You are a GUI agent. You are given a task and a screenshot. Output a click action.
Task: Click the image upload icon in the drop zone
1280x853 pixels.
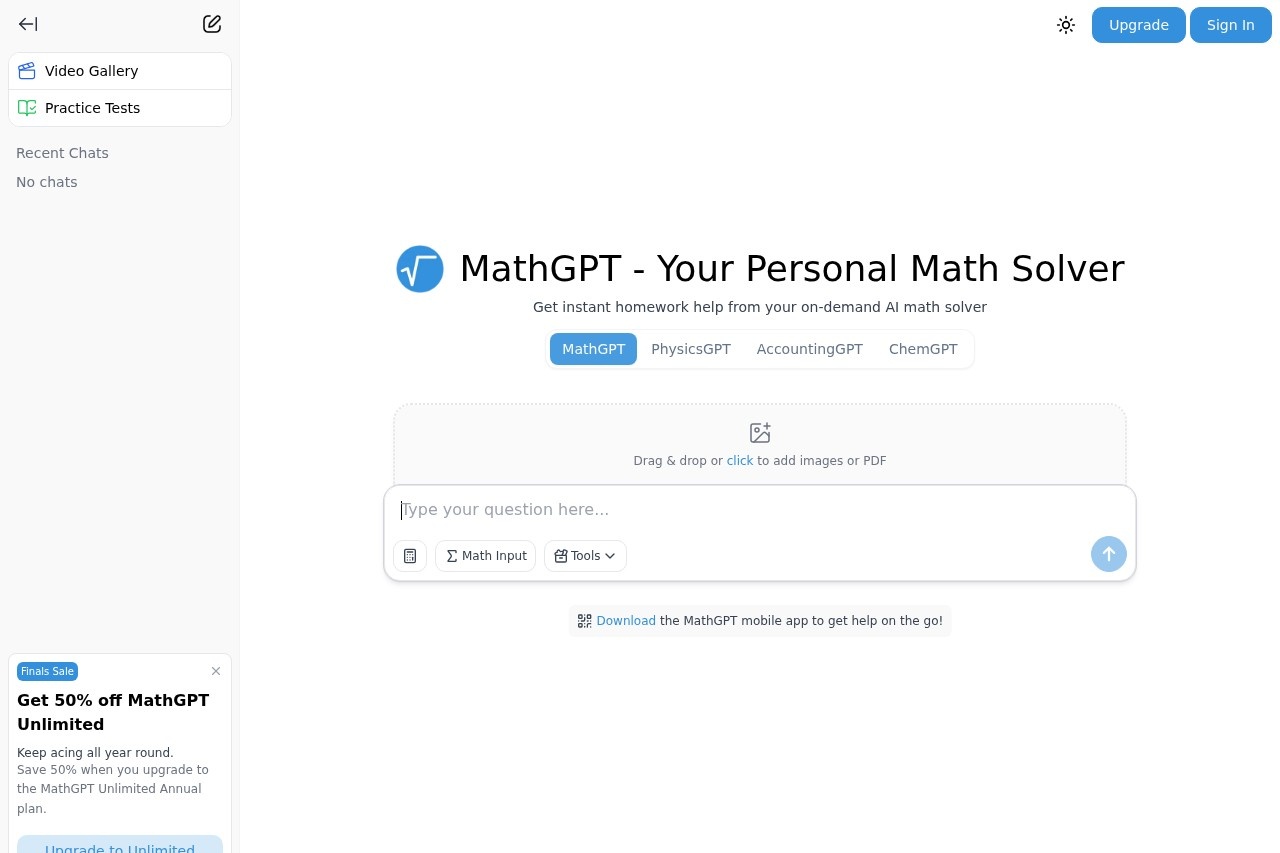point(759,432)
